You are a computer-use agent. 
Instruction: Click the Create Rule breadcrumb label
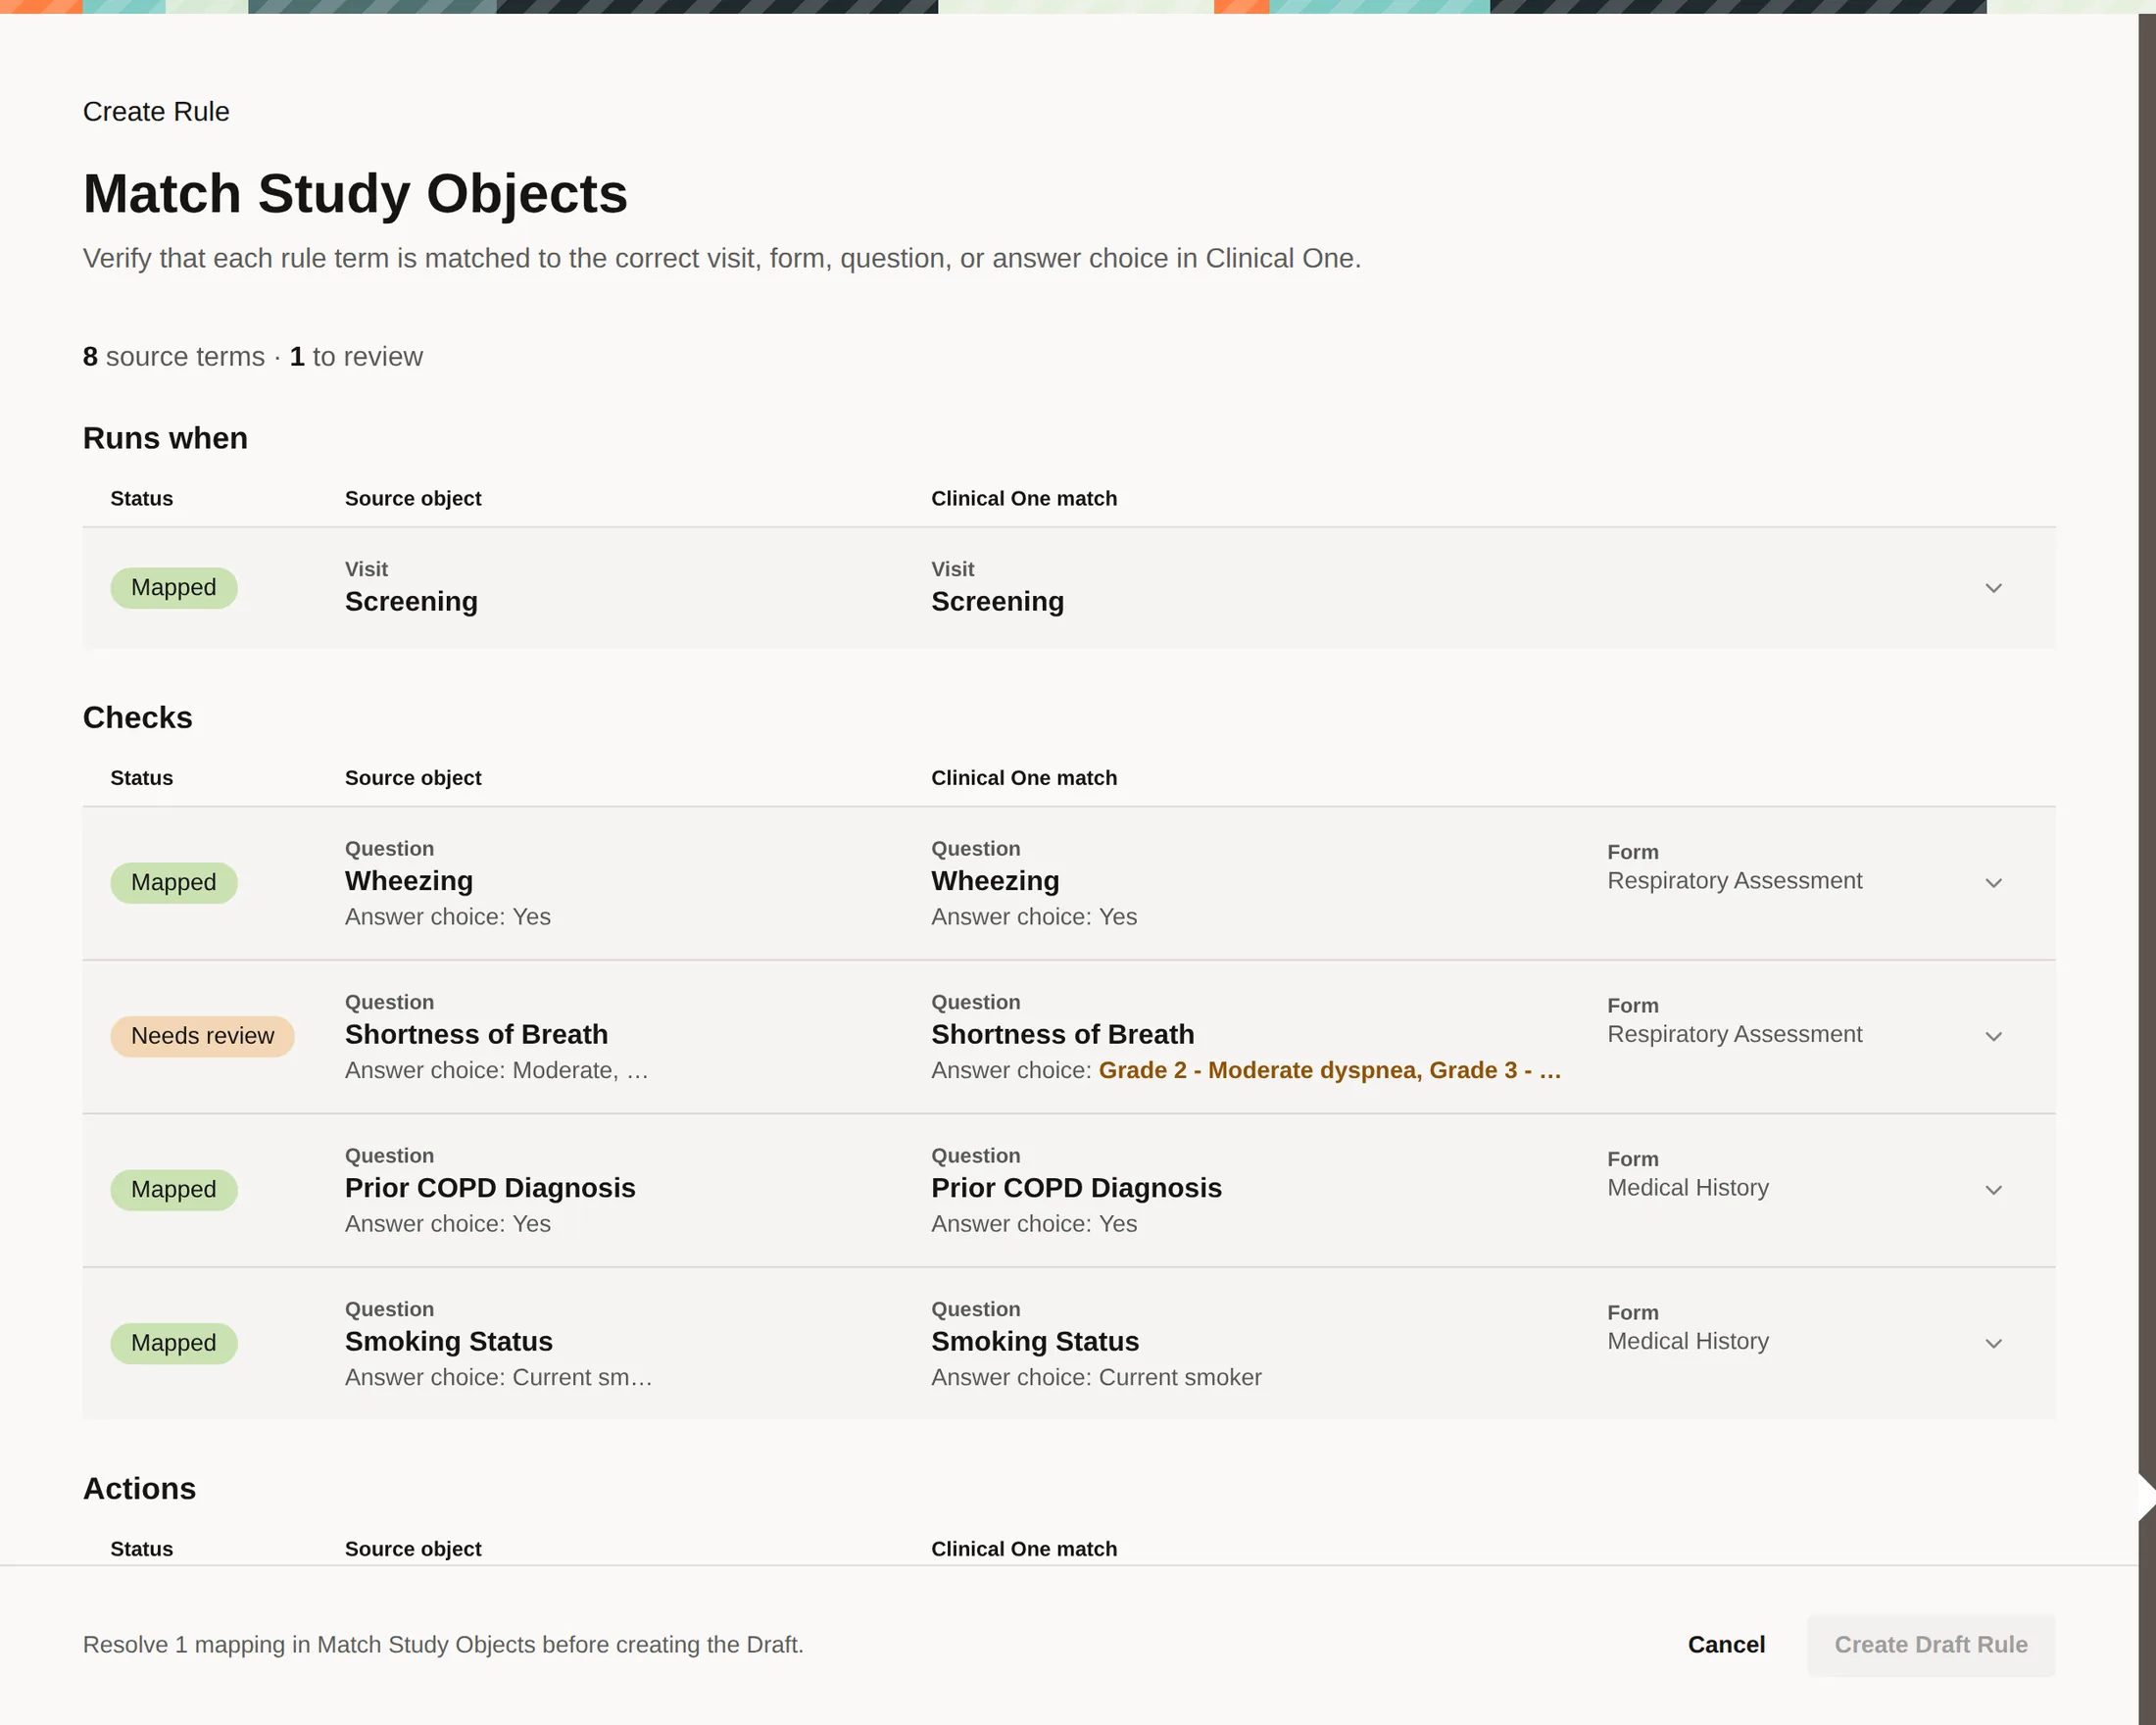pos(156,111)
